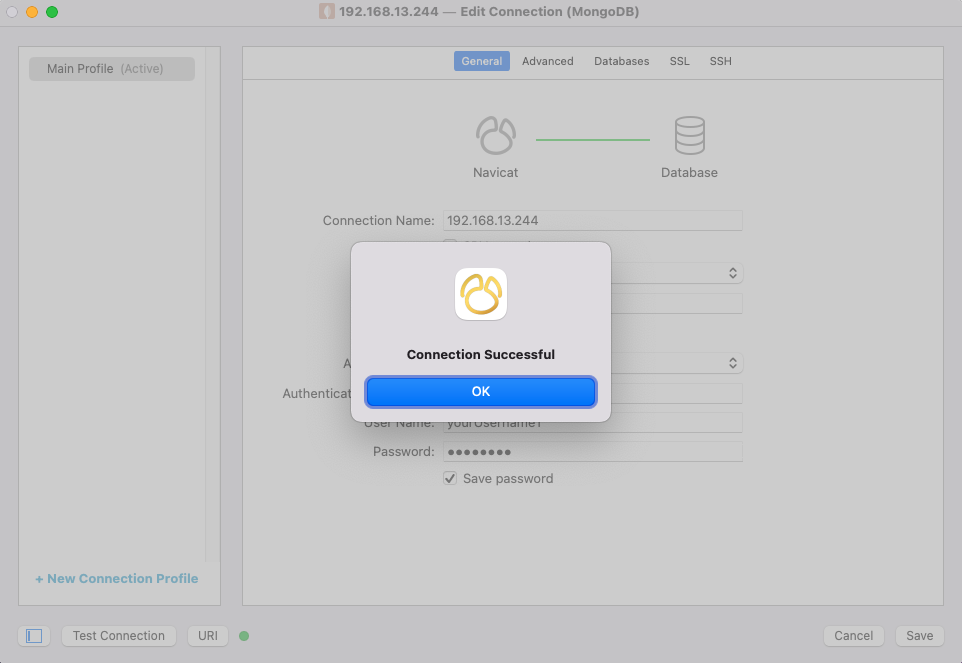Click the Connection Successful message text

tap(480, 354)
